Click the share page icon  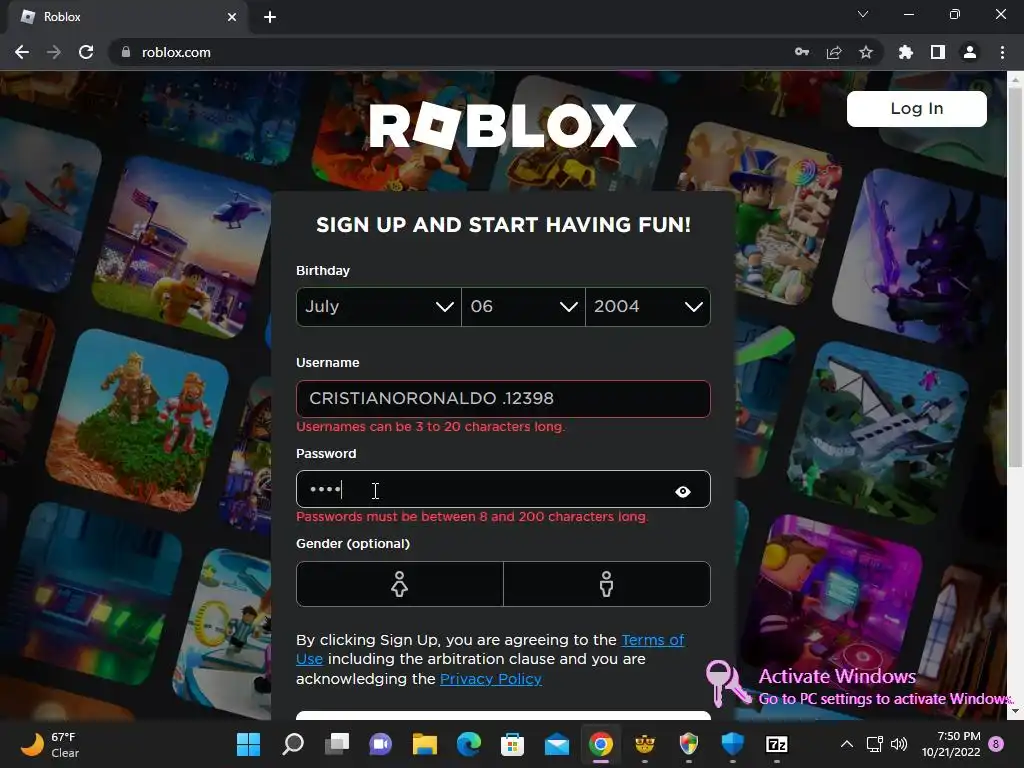834,52
